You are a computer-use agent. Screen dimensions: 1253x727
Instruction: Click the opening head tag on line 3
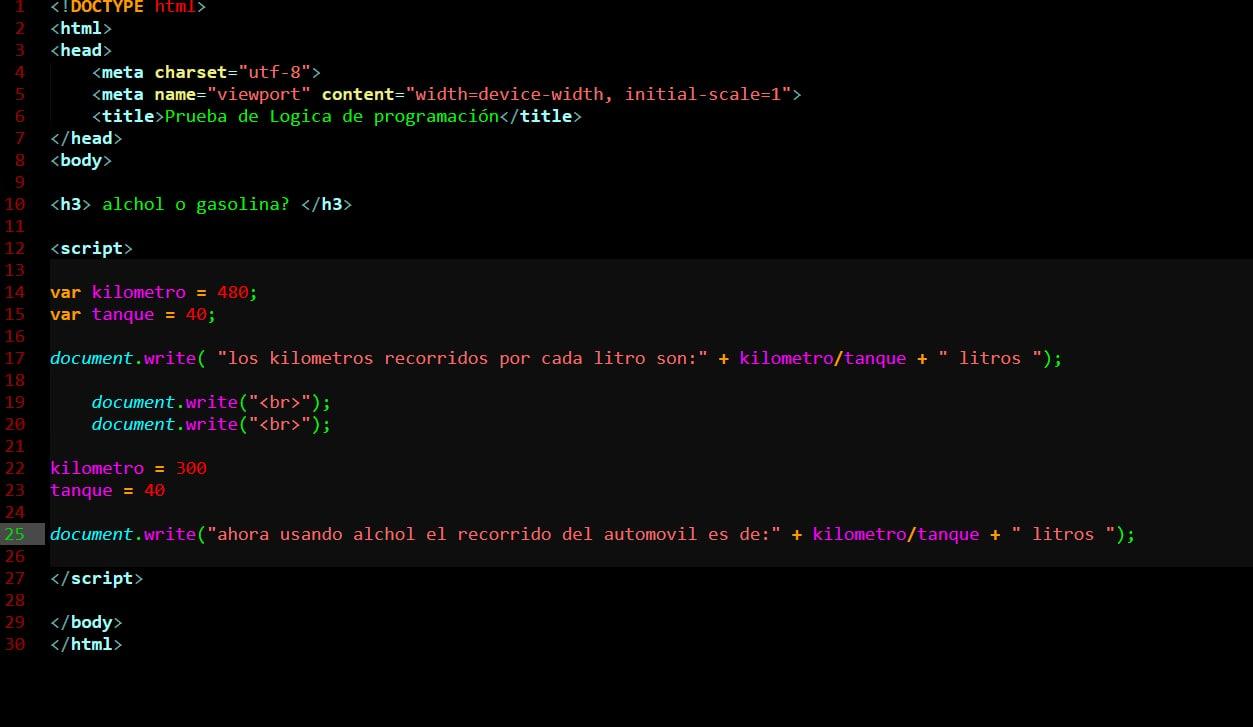[x=81, y=50]
